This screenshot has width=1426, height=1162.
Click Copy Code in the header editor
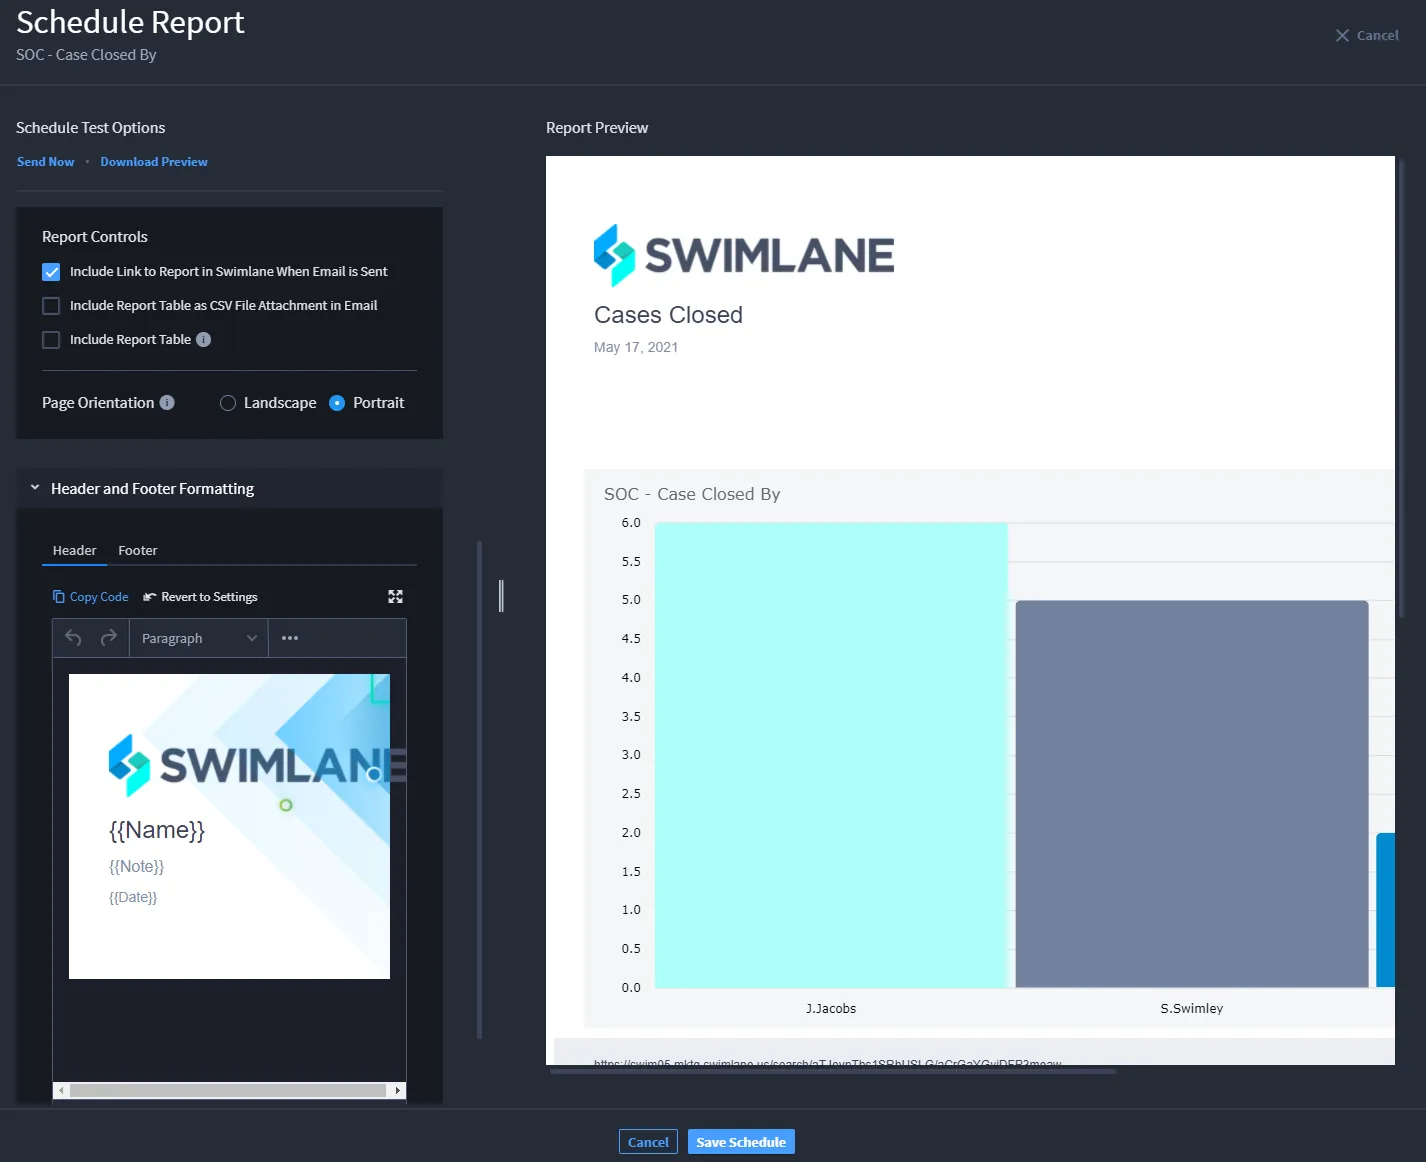(x=91, y=597)
